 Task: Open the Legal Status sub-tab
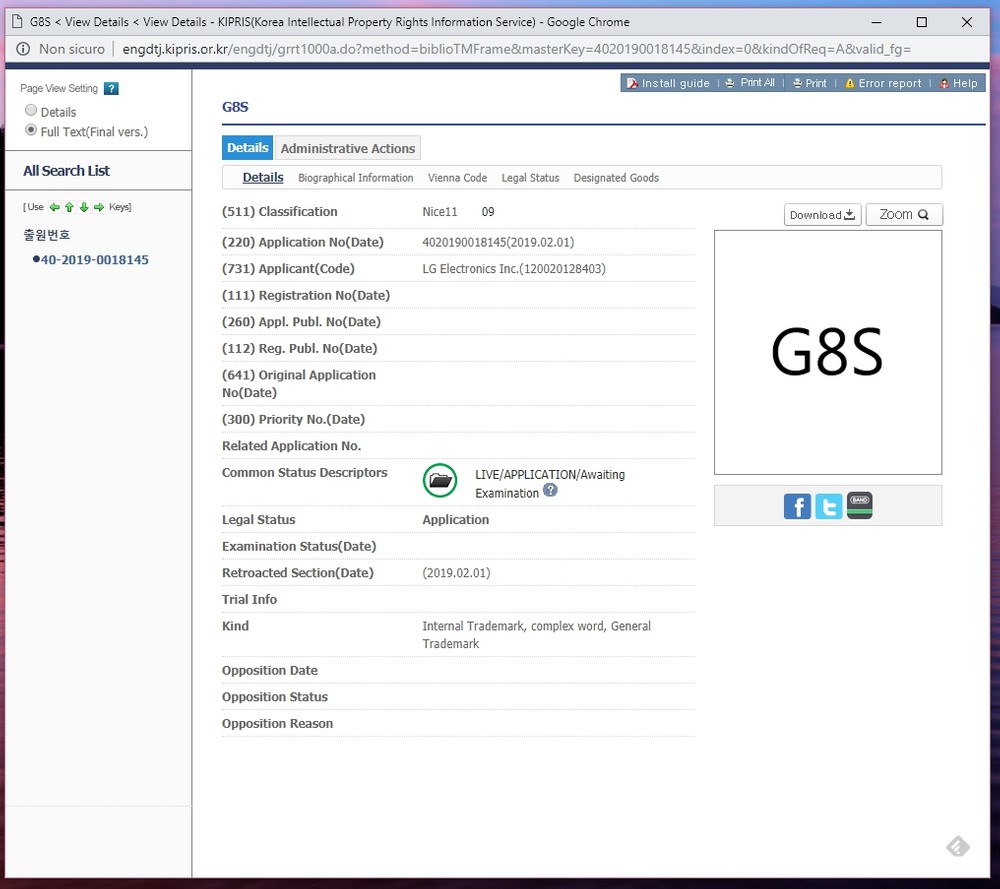[x=530, y=178]
